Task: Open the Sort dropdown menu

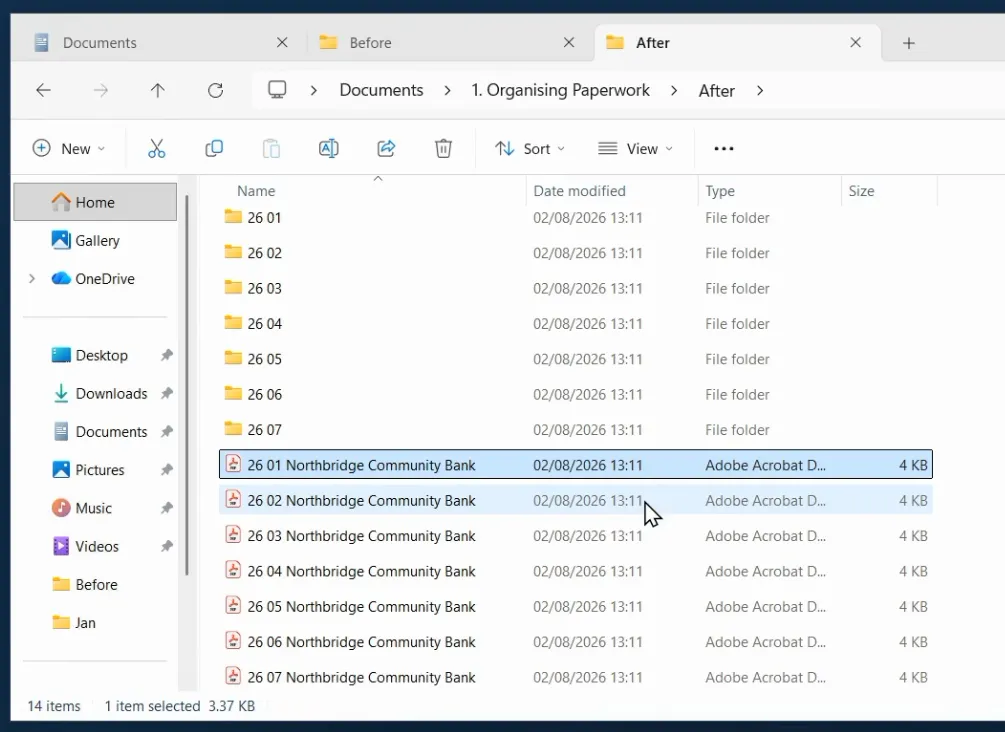Action: point(530,149)
